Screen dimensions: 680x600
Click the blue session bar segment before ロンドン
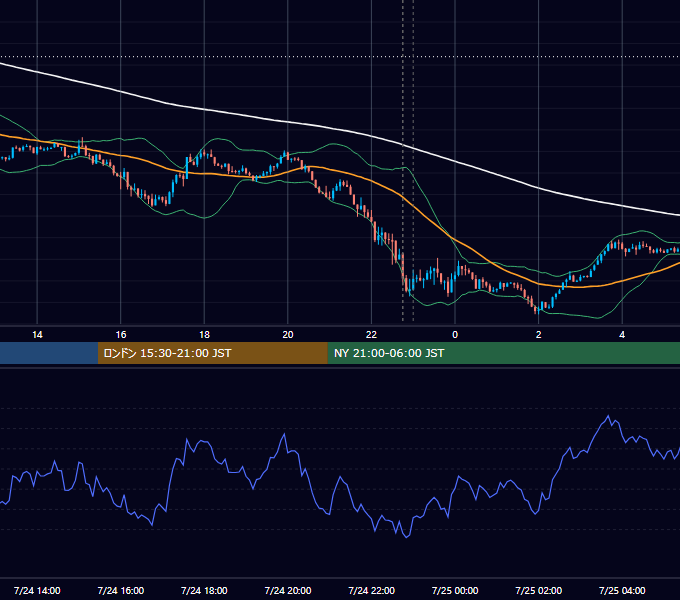(49, 353)
